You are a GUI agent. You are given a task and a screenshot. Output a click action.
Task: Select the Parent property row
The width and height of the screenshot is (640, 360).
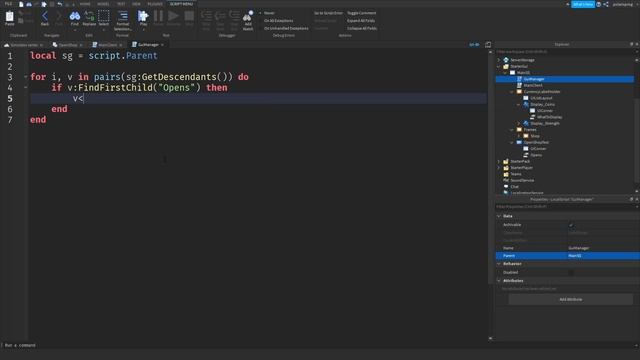568,256
